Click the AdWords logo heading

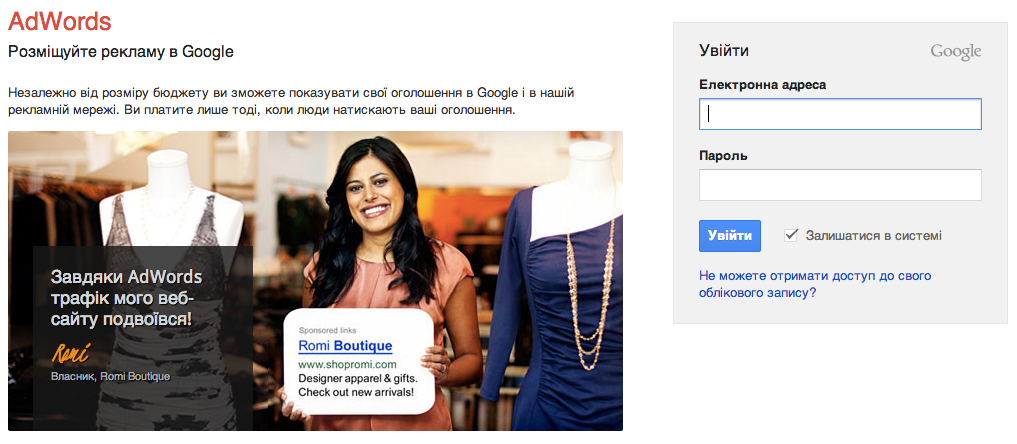[60, 21]
